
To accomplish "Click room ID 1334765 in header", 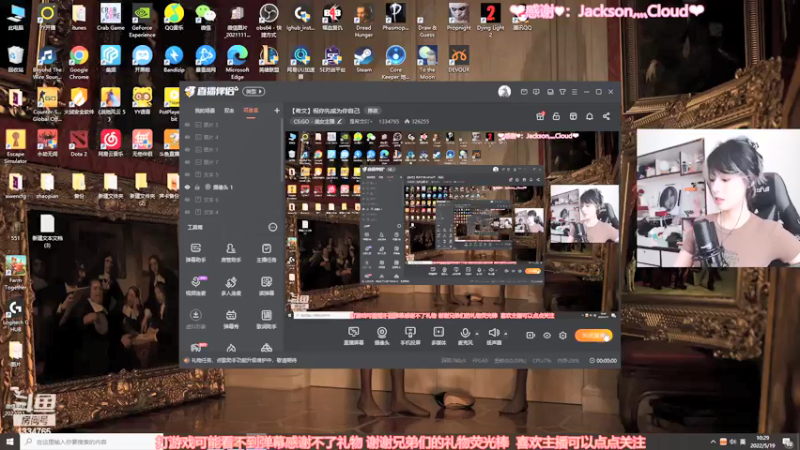I will [x=389, y=121].
